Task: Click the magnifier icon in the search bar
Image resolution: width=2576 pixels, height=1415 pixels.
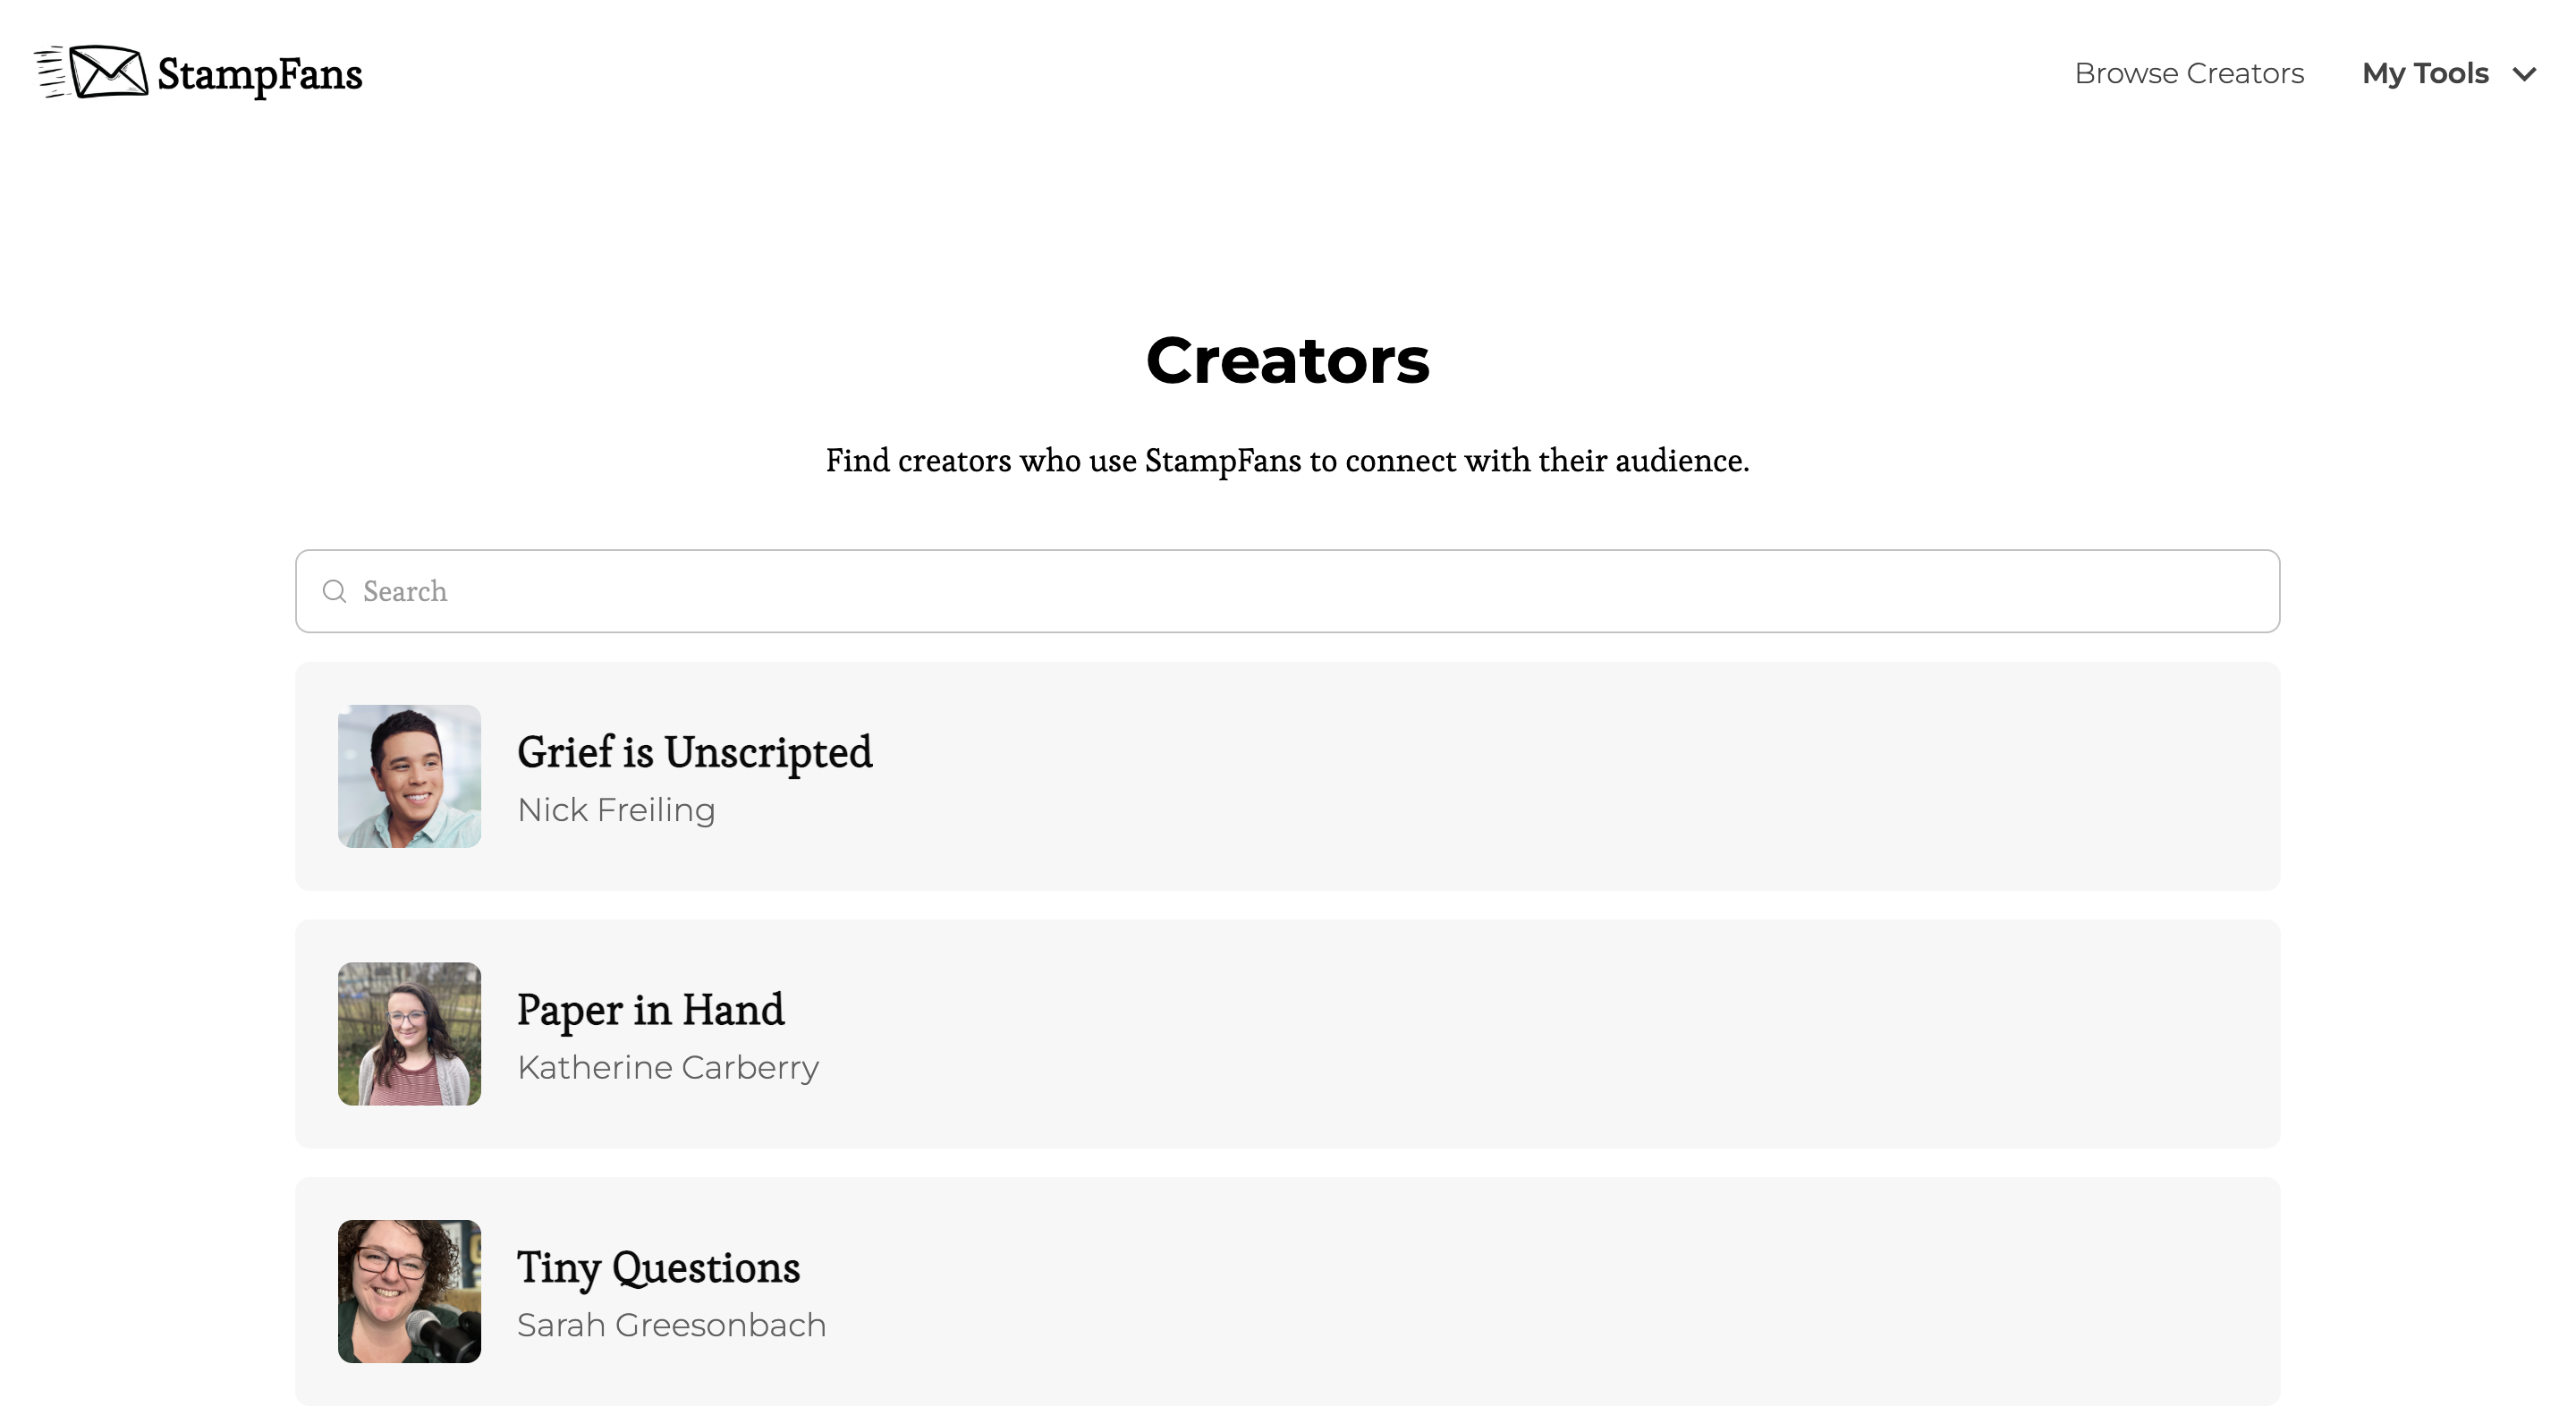Action: pos(335,591)
